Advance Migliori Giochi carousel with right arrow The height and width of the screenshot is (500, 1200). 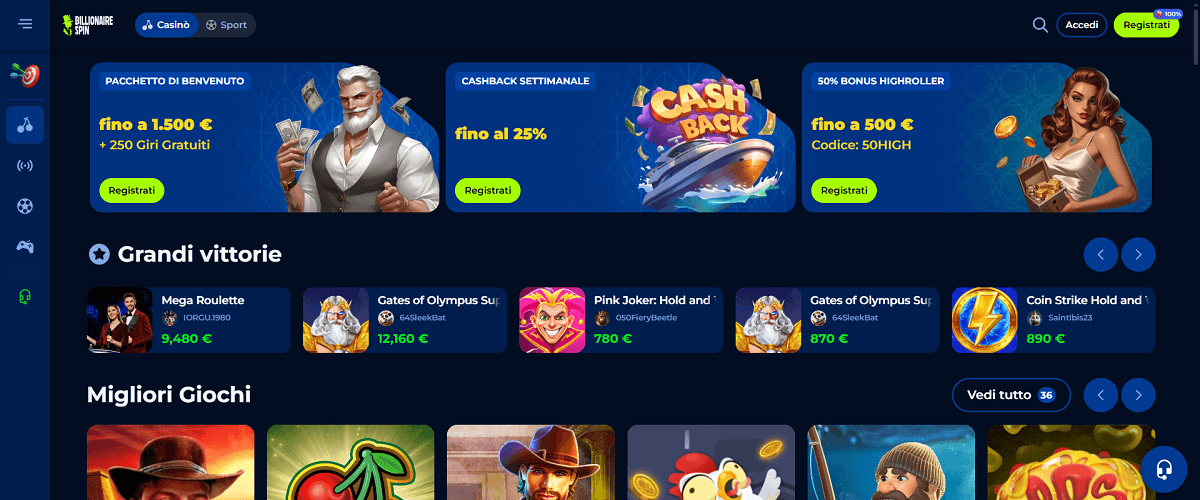[1138, 395]
